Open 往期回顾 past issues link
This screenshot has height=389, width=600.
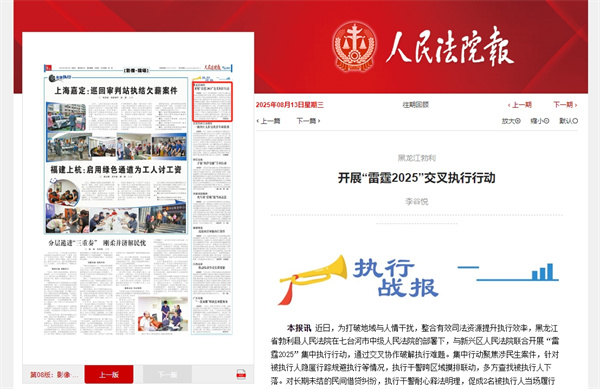(416, 105)
